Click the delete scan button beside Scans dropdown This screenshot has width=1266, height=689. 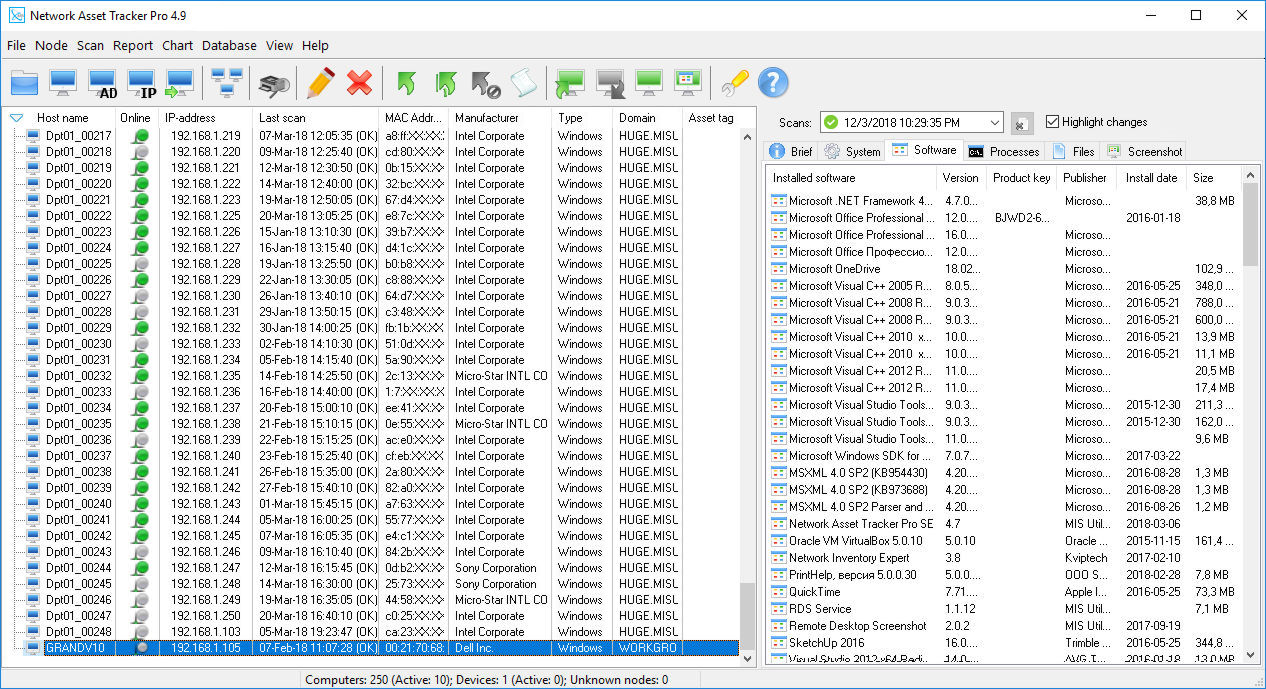tap(1020, 122)
